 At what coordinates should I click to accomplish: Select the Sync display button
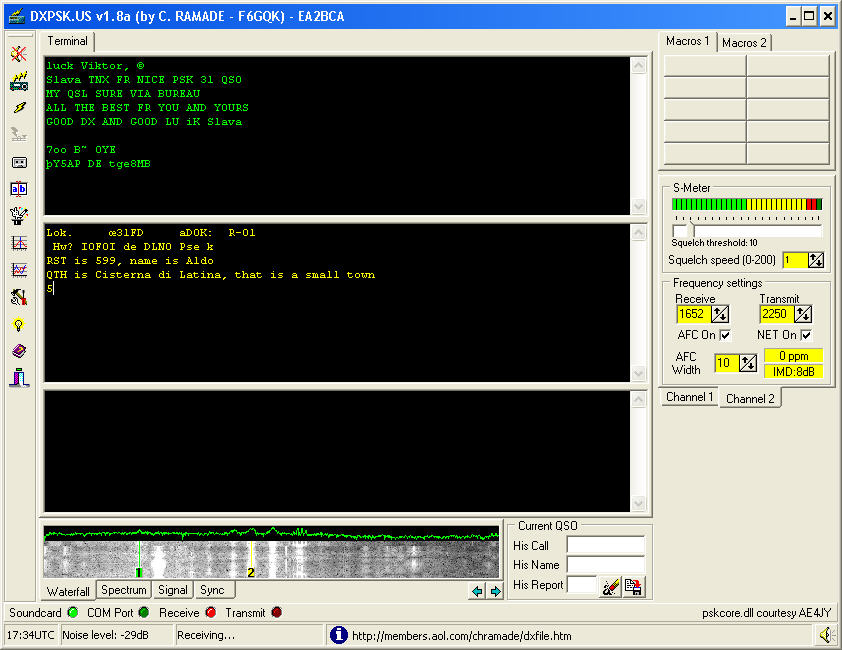point(211,590)
